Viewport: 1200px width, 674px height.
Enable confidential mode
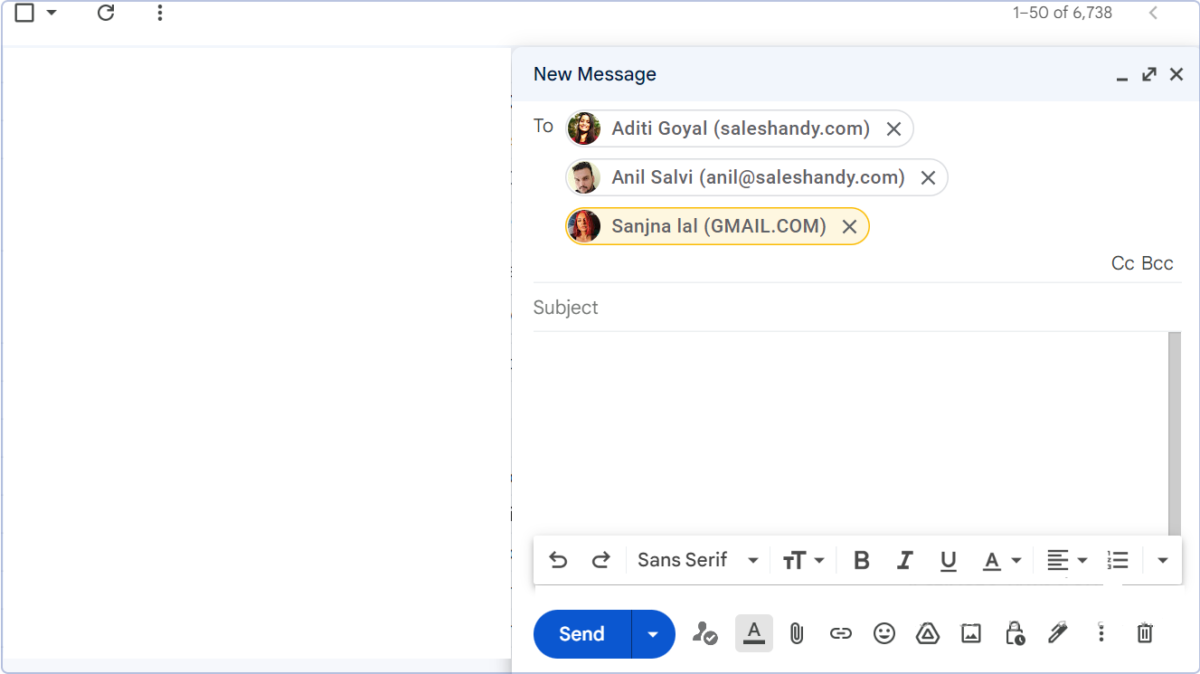tap(1014, 633)
